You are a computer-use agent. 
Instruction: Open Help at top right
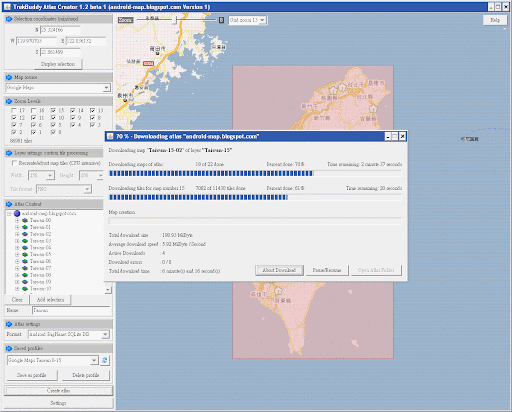(x=495, y=20)
